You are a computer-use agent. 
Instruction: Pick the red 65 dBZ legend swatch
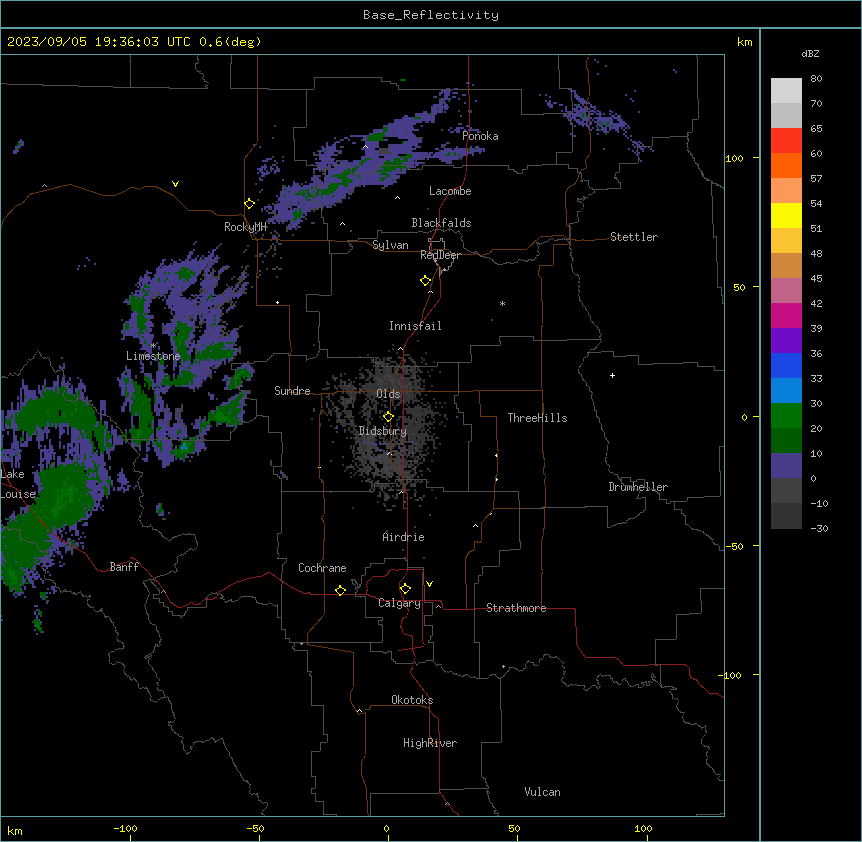[x=786, y=141]
